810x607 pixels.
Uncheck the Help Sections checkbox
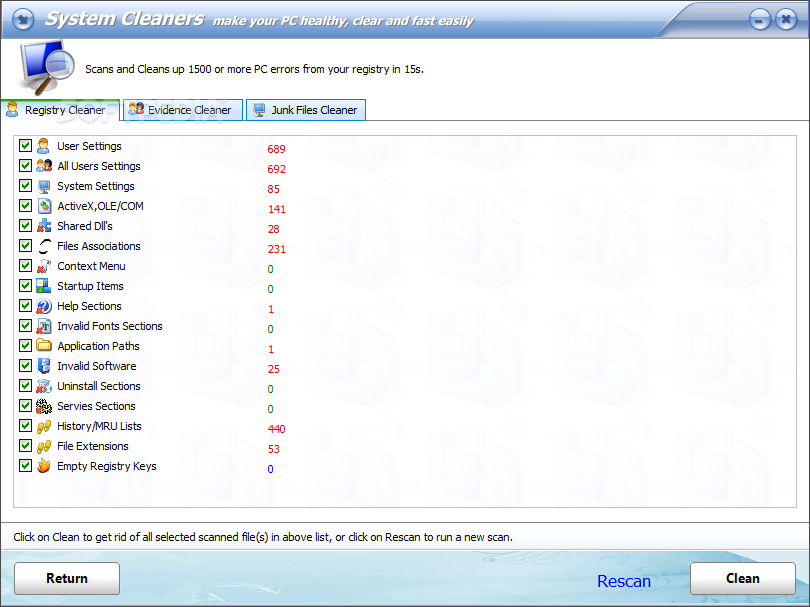point(25,305)
